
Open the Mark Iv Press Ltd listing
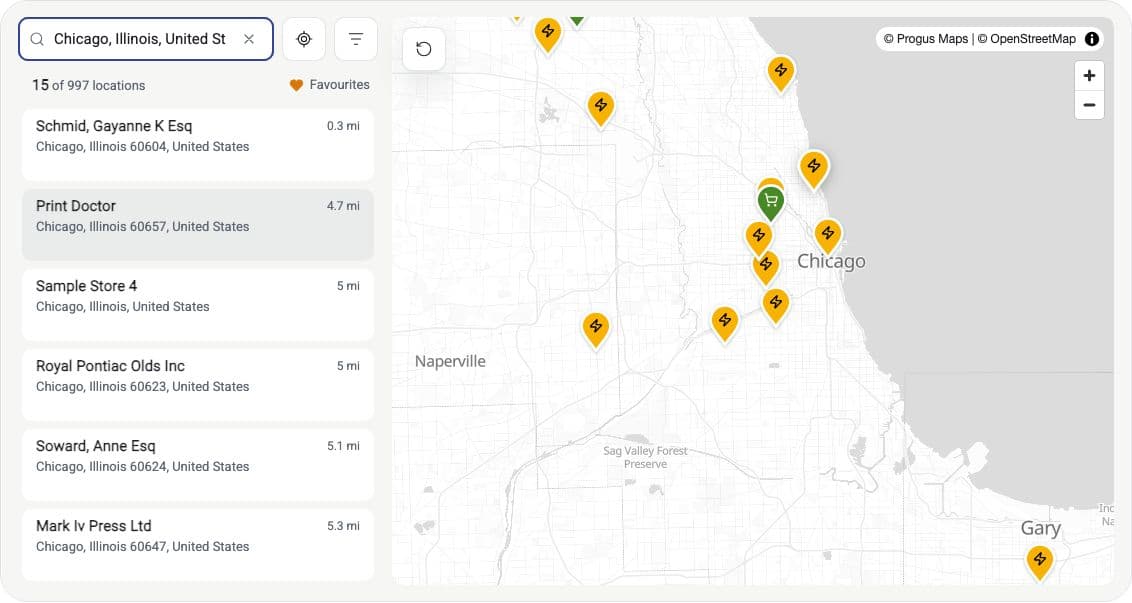(x=198, y=545)
